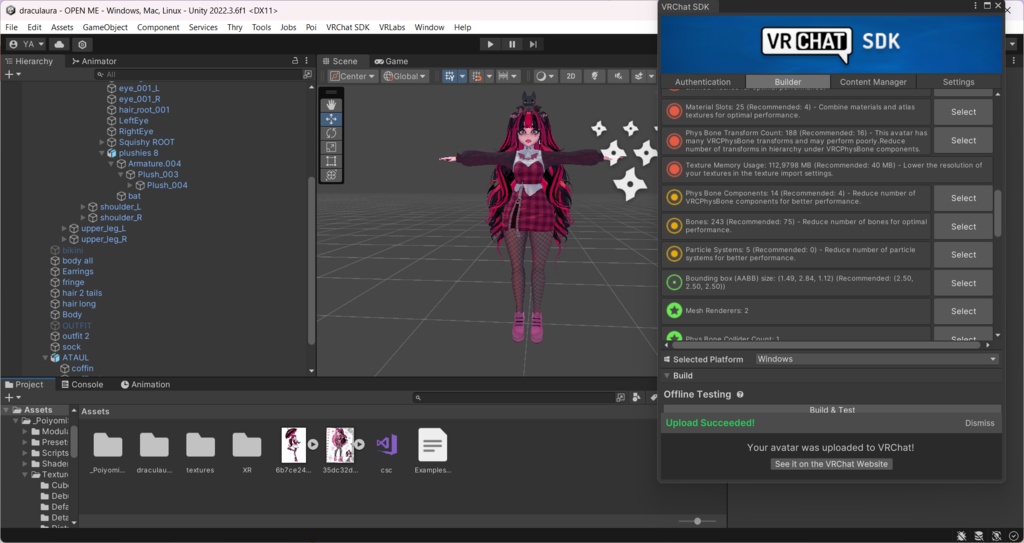This screenshot has height=543, width=1024.
Task: Click the Build & Test button
Action: [832, 410]
